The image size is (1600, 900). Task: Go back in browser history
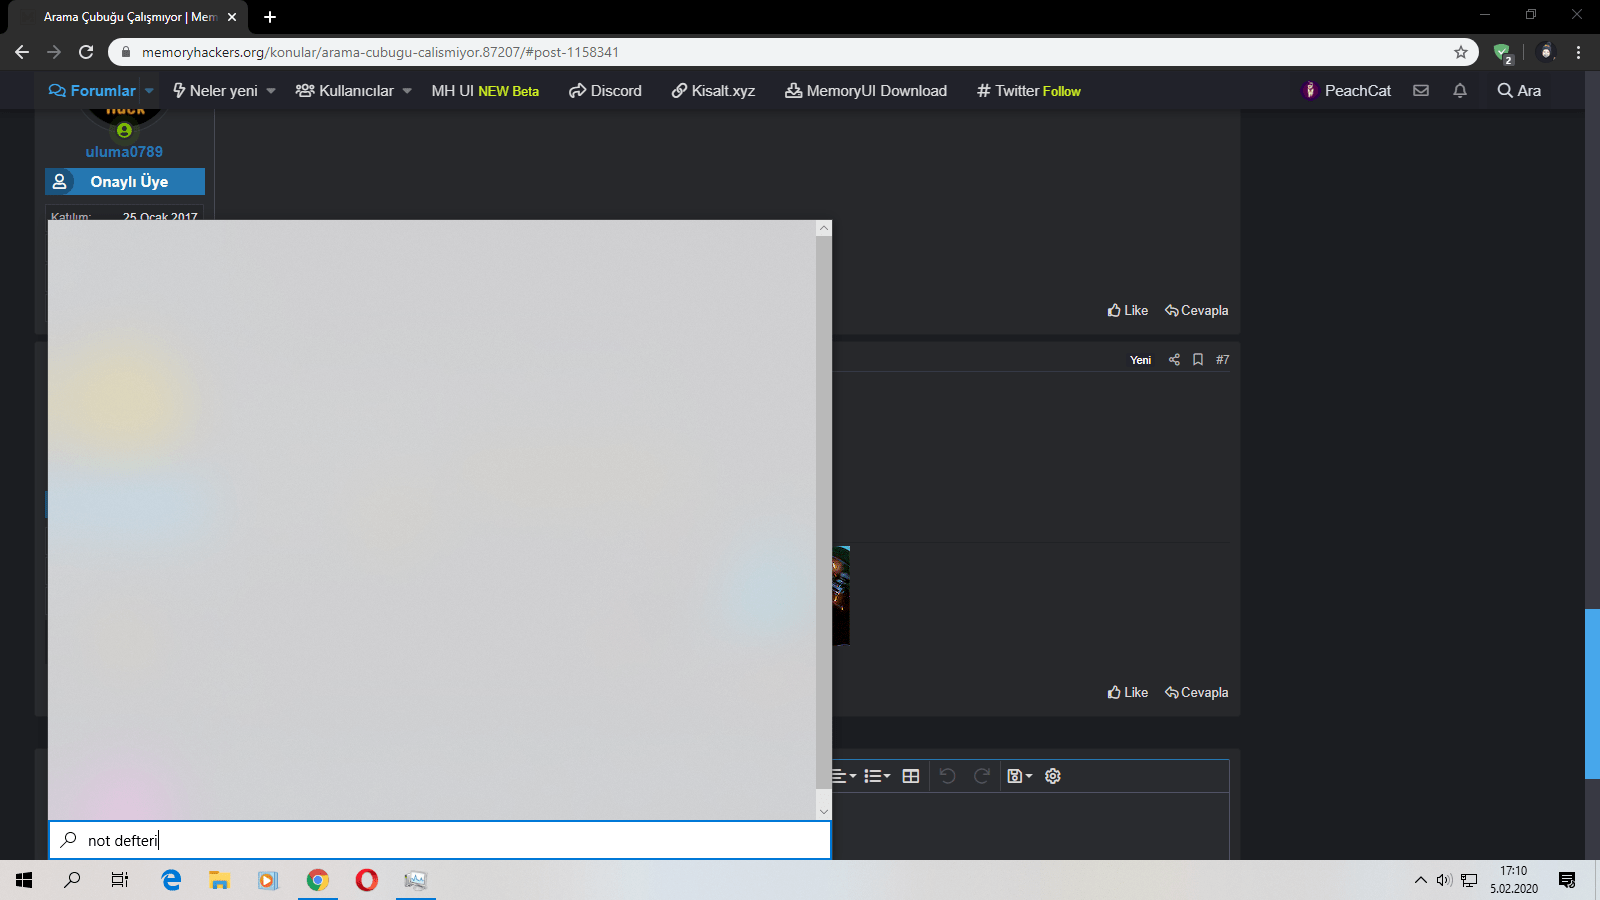[x=22, y=52]
